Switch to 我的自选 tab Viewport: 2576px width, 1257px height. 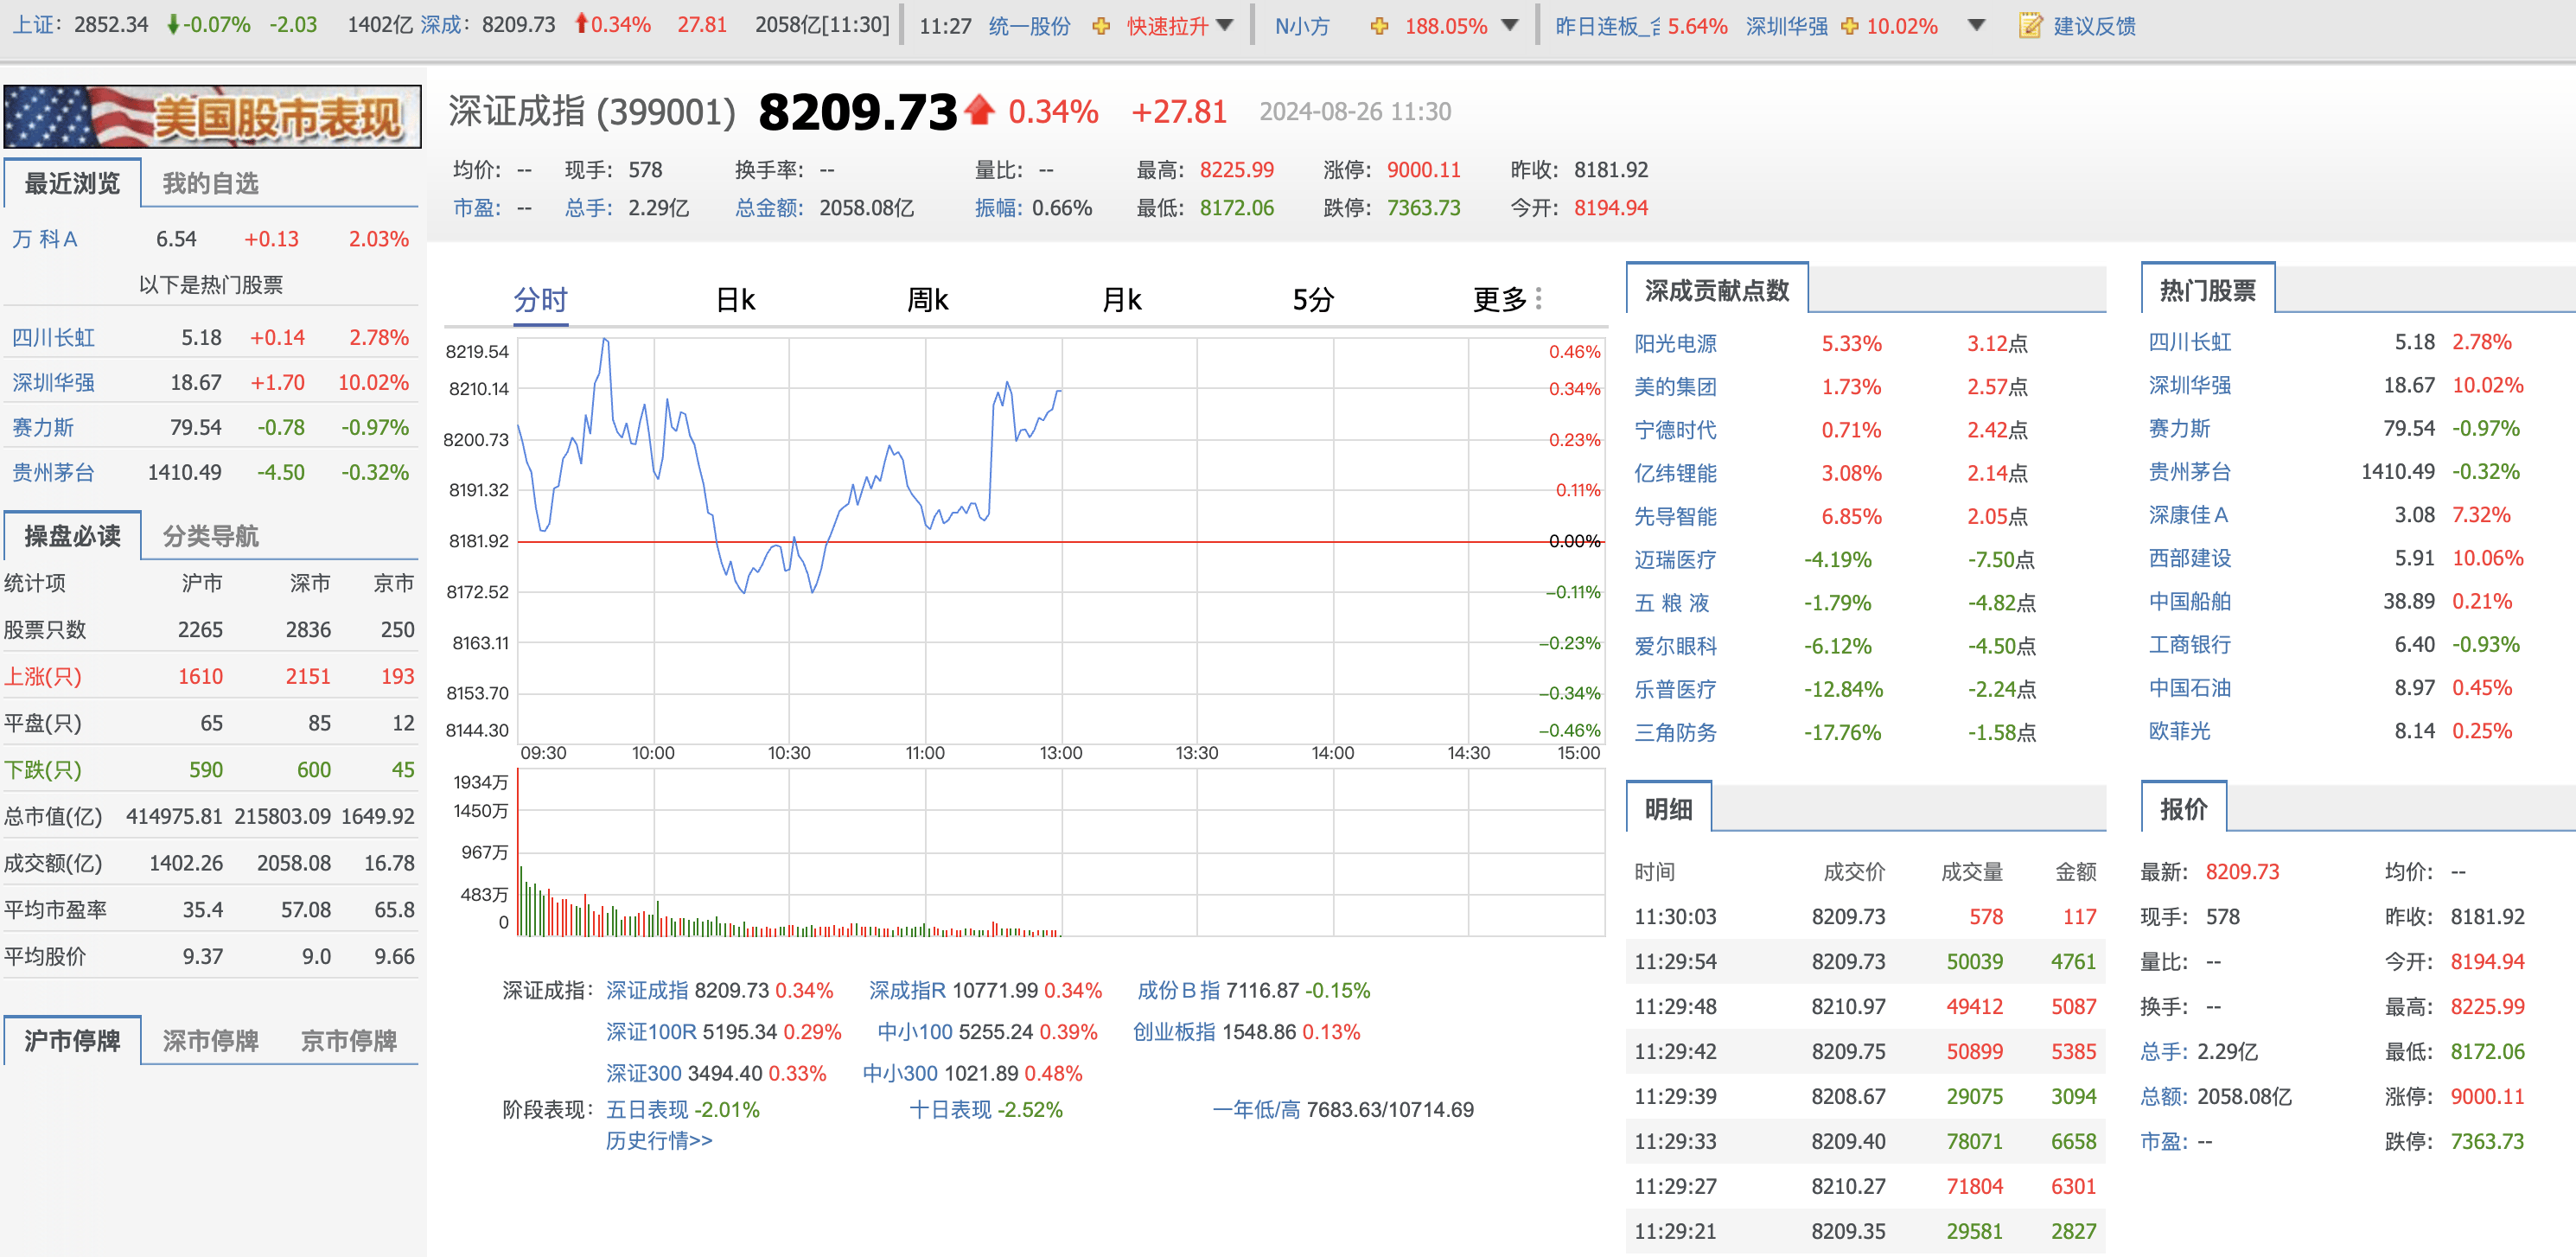[x=210, y=183]
